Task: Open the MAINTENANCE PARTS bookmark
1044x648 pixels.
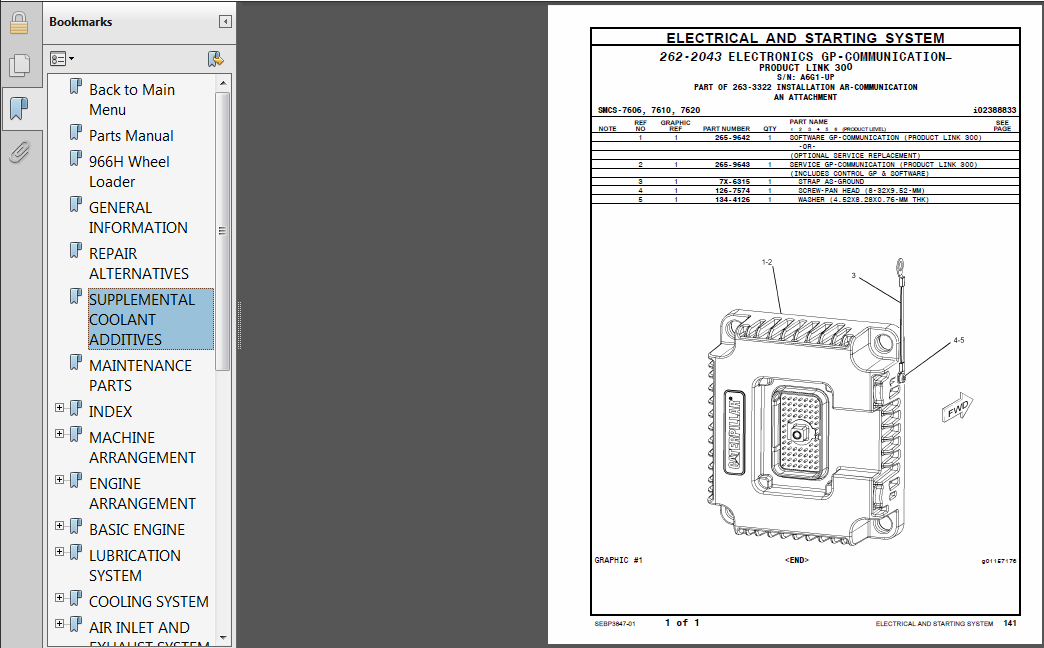Action: click(140, 375)
